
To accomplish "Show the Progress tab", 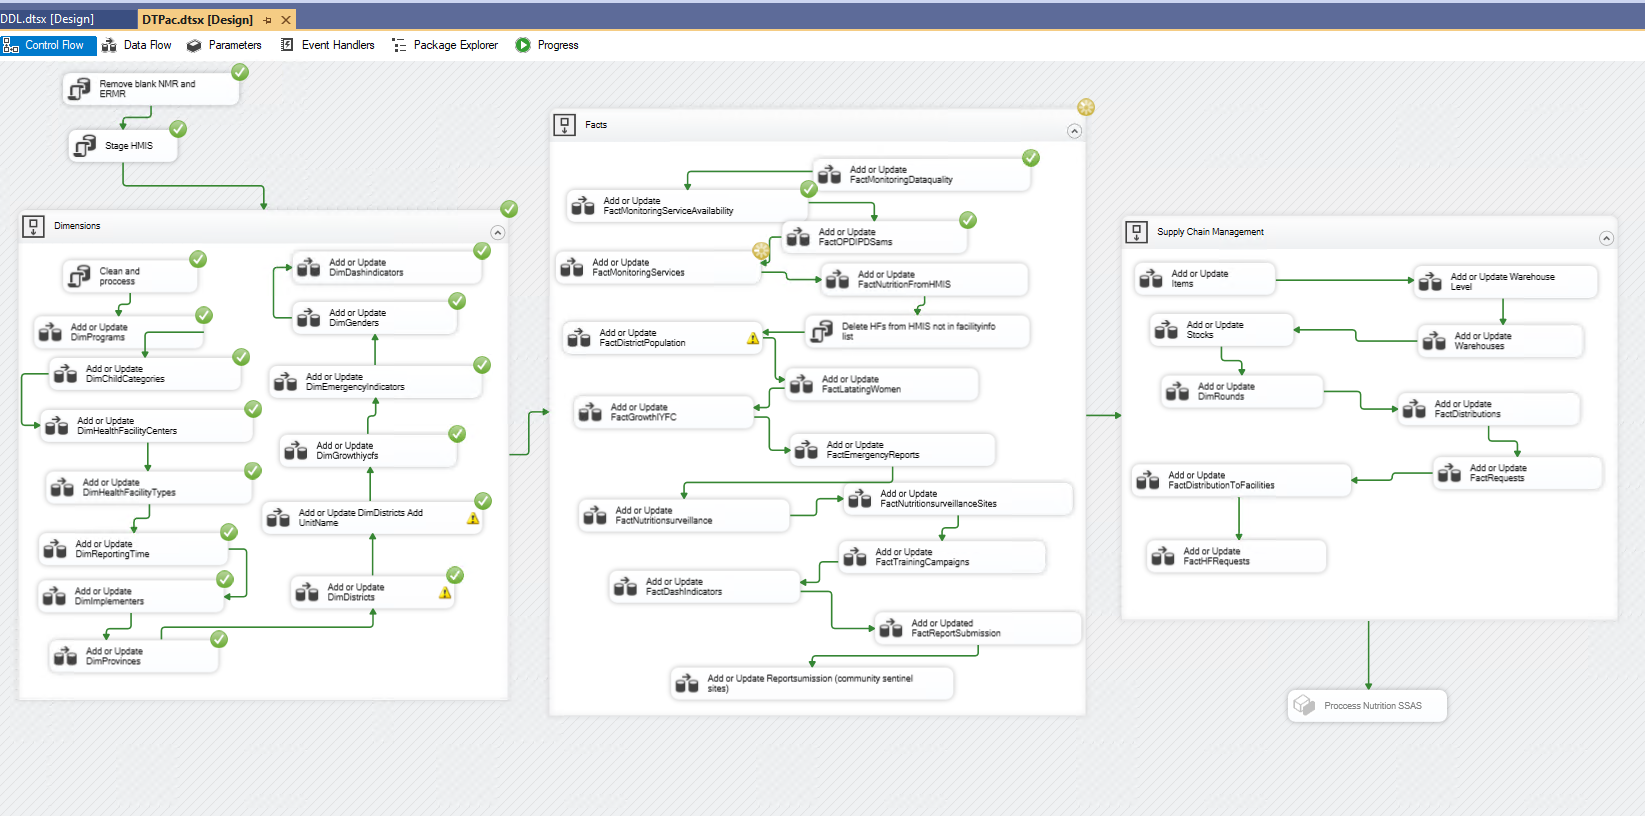I will (x=547, y=45).
